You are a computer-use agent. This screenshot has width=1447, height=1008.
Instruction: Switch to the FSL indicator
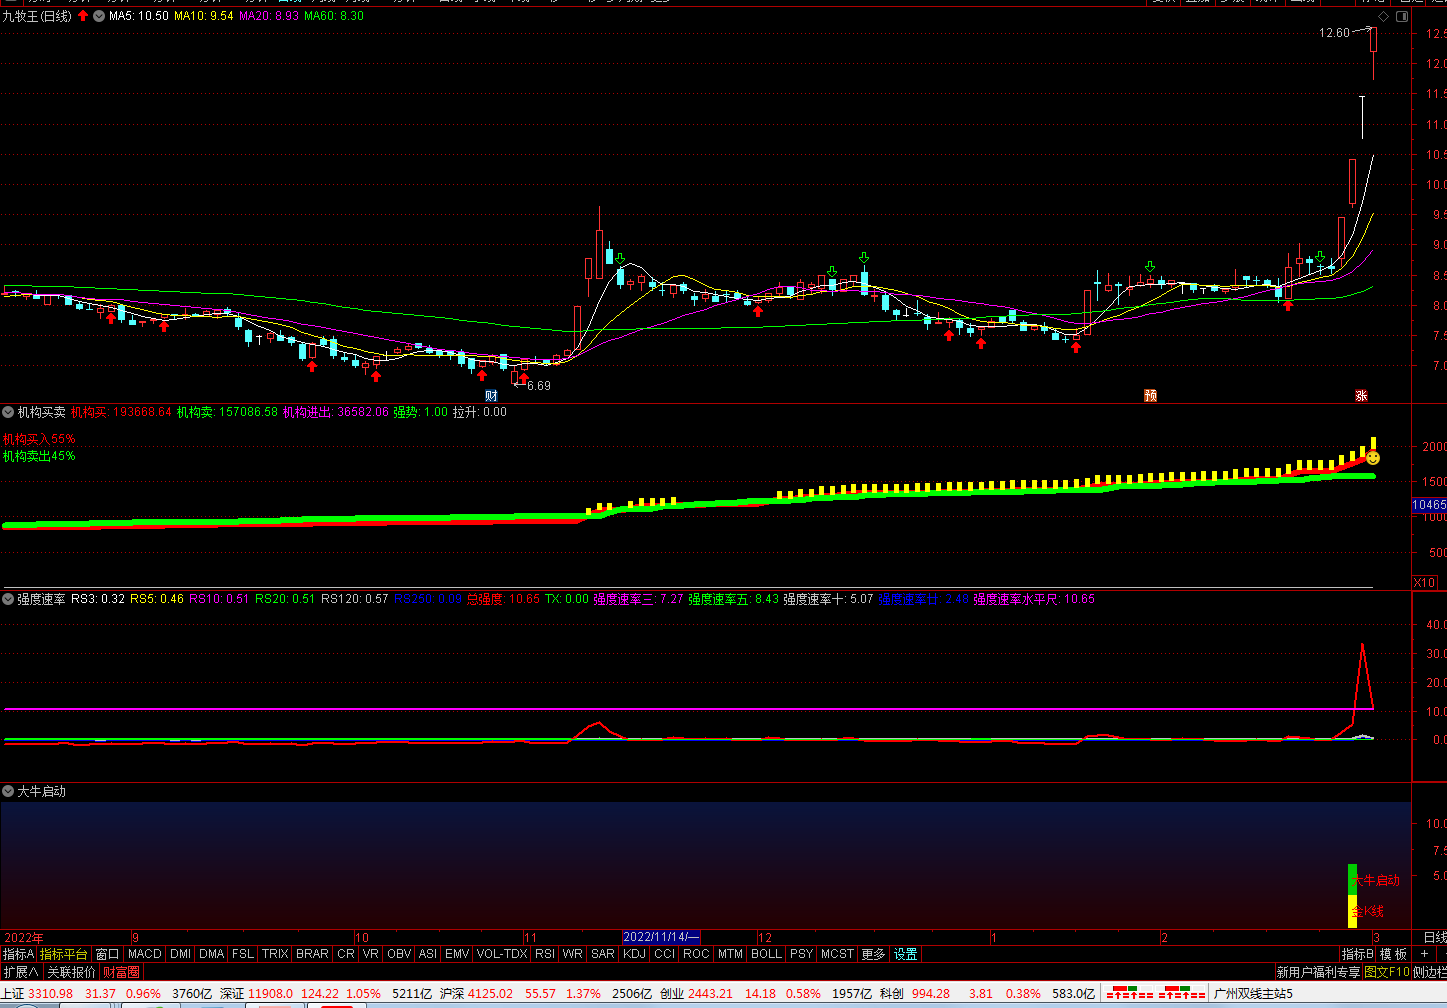tap(243, 954)
